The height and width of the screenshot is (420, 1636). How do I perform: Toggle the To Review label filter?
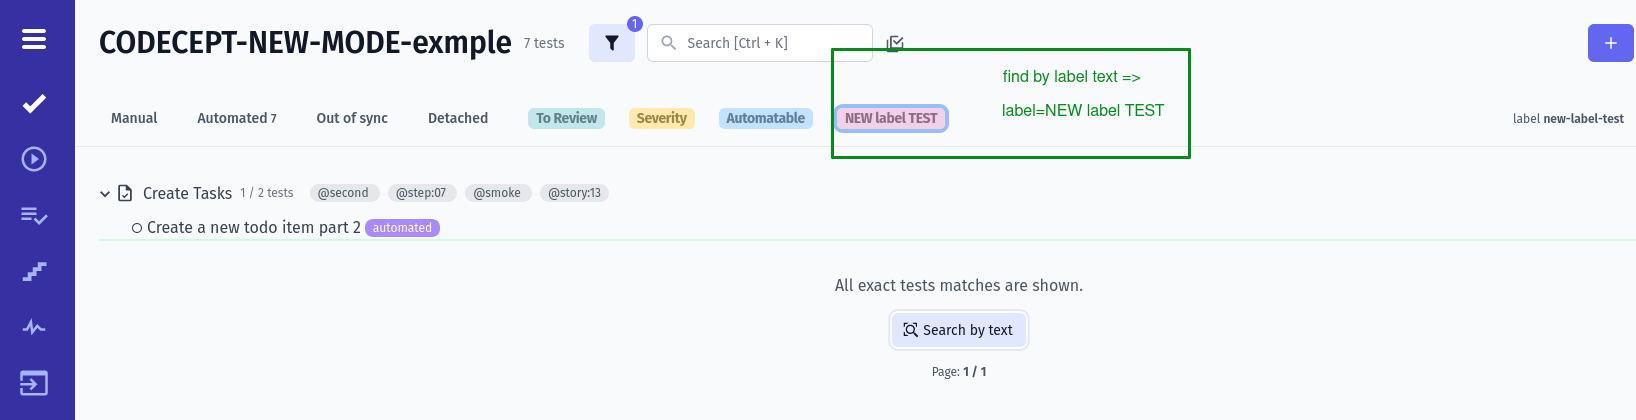(x=566, y=118)
